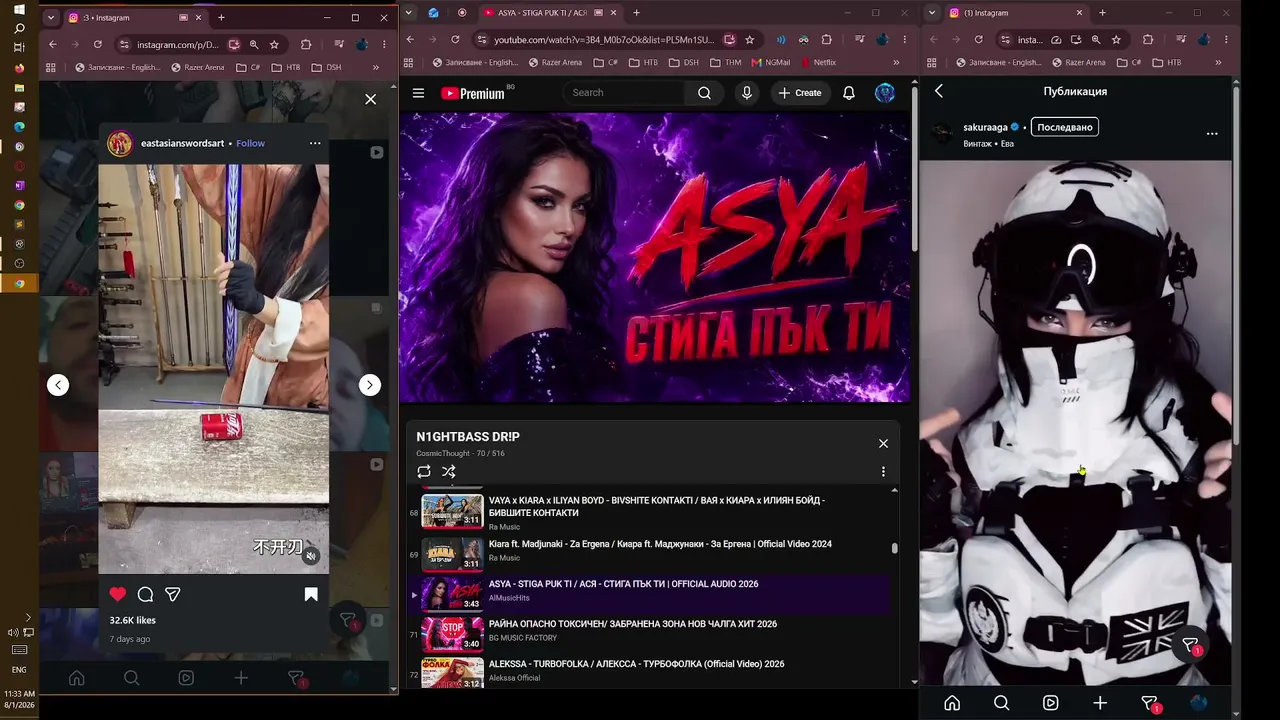Expand bookmarks overflow in left Instagram window
The width and height of the screenshot is (1280, 720).
click(376, 67)
